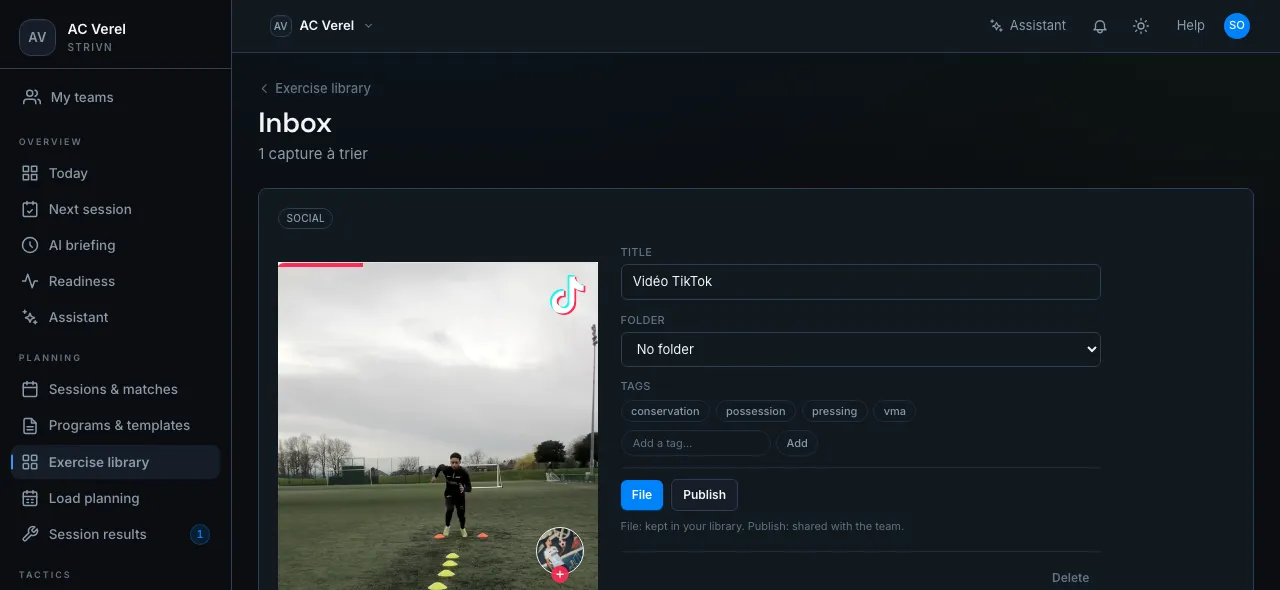Click the Load planning calendar icon
The image size is (1280, 590).
[30, 498]
